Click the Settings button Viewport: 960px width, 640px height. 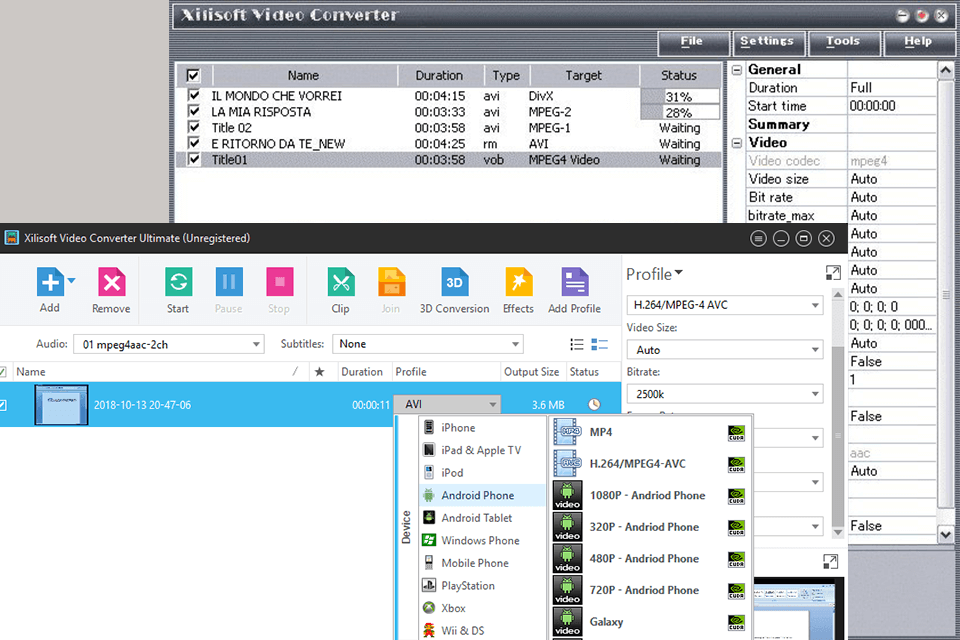[767, 42]
